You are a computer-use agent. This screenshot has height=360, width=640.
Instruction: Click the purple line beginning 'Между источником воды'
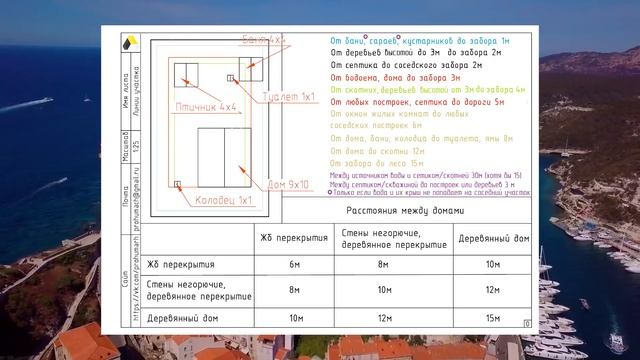click(426, 176)
